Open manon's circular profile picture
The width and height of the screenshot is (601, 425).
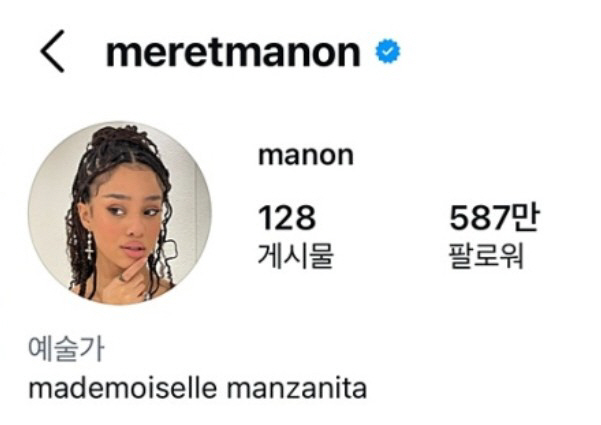[x=120, y=213]
